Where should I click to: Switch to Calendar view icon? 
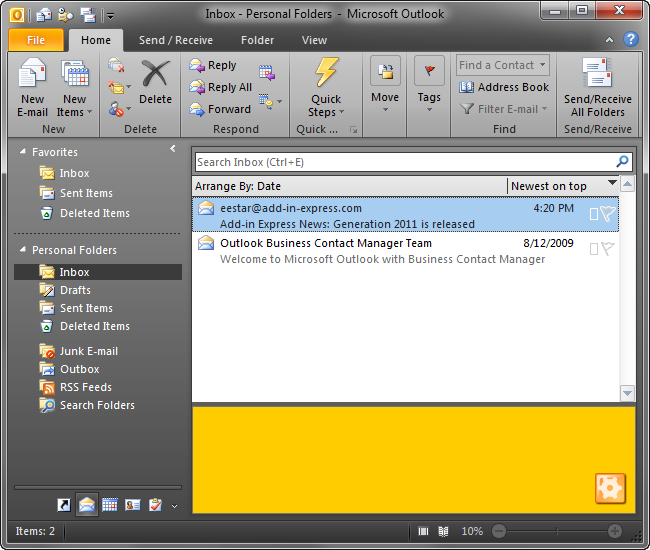tap(110, 505)
